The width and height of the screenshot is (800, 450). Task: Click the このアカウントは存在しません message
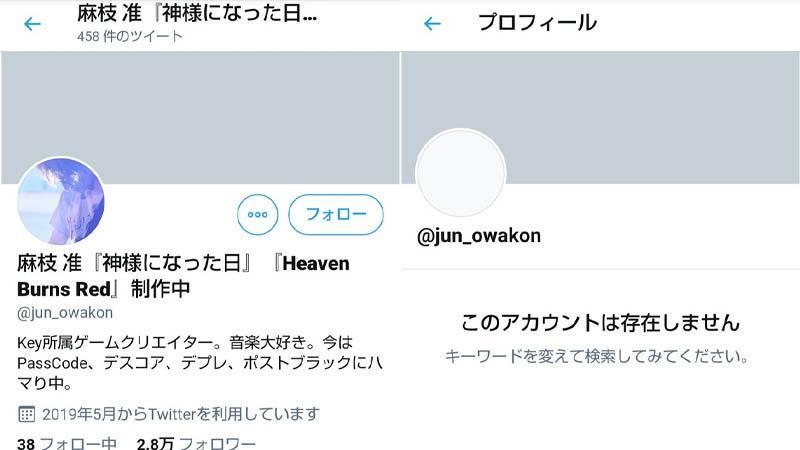pyautogui.click(x=600, y=322)
